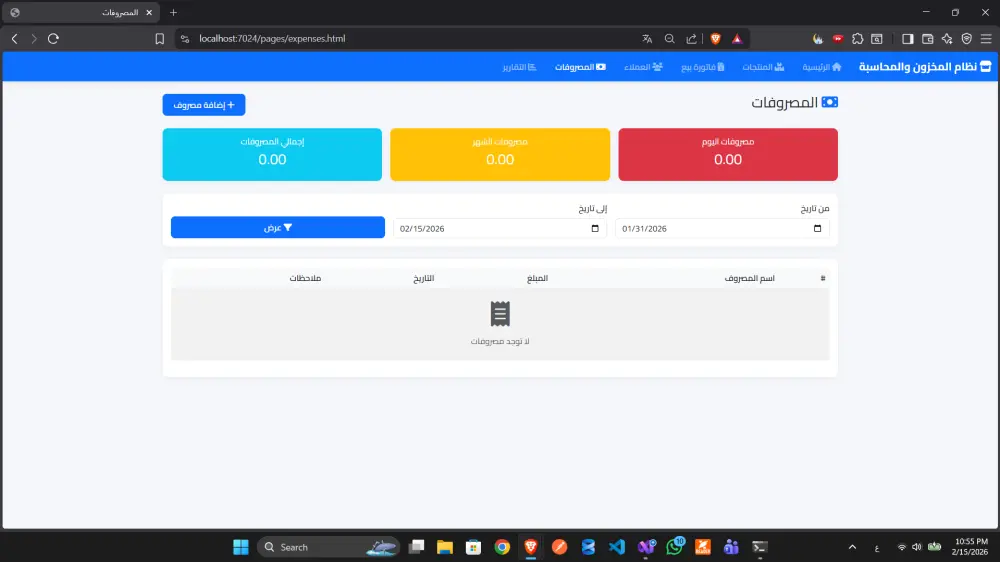Click the localhost address bar URL
1000x562 pixels.
(x=272, y=39)
